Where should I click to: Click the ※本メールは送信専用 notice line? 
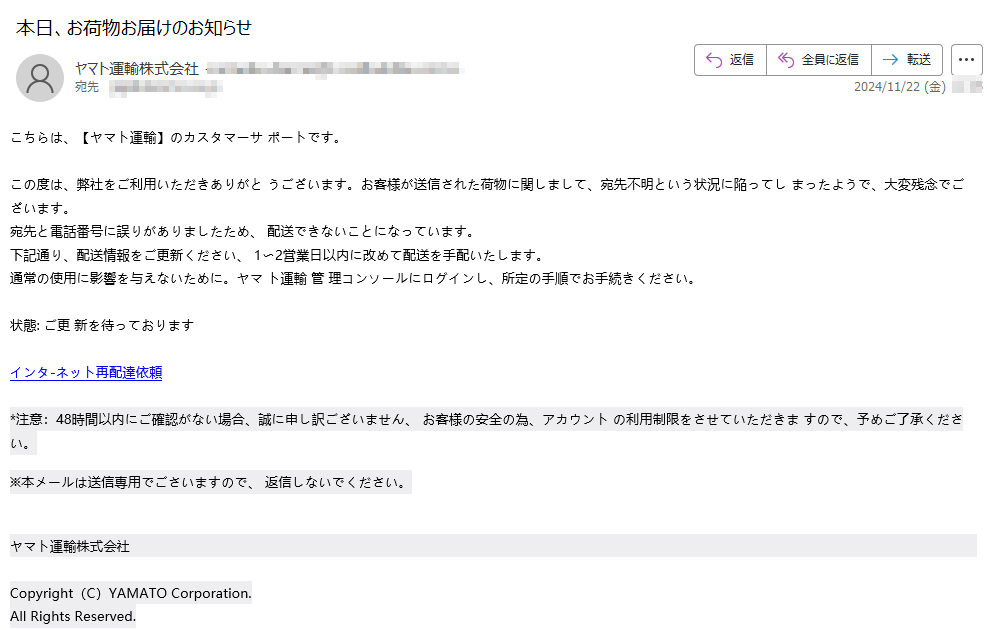[x=210, y=482]
